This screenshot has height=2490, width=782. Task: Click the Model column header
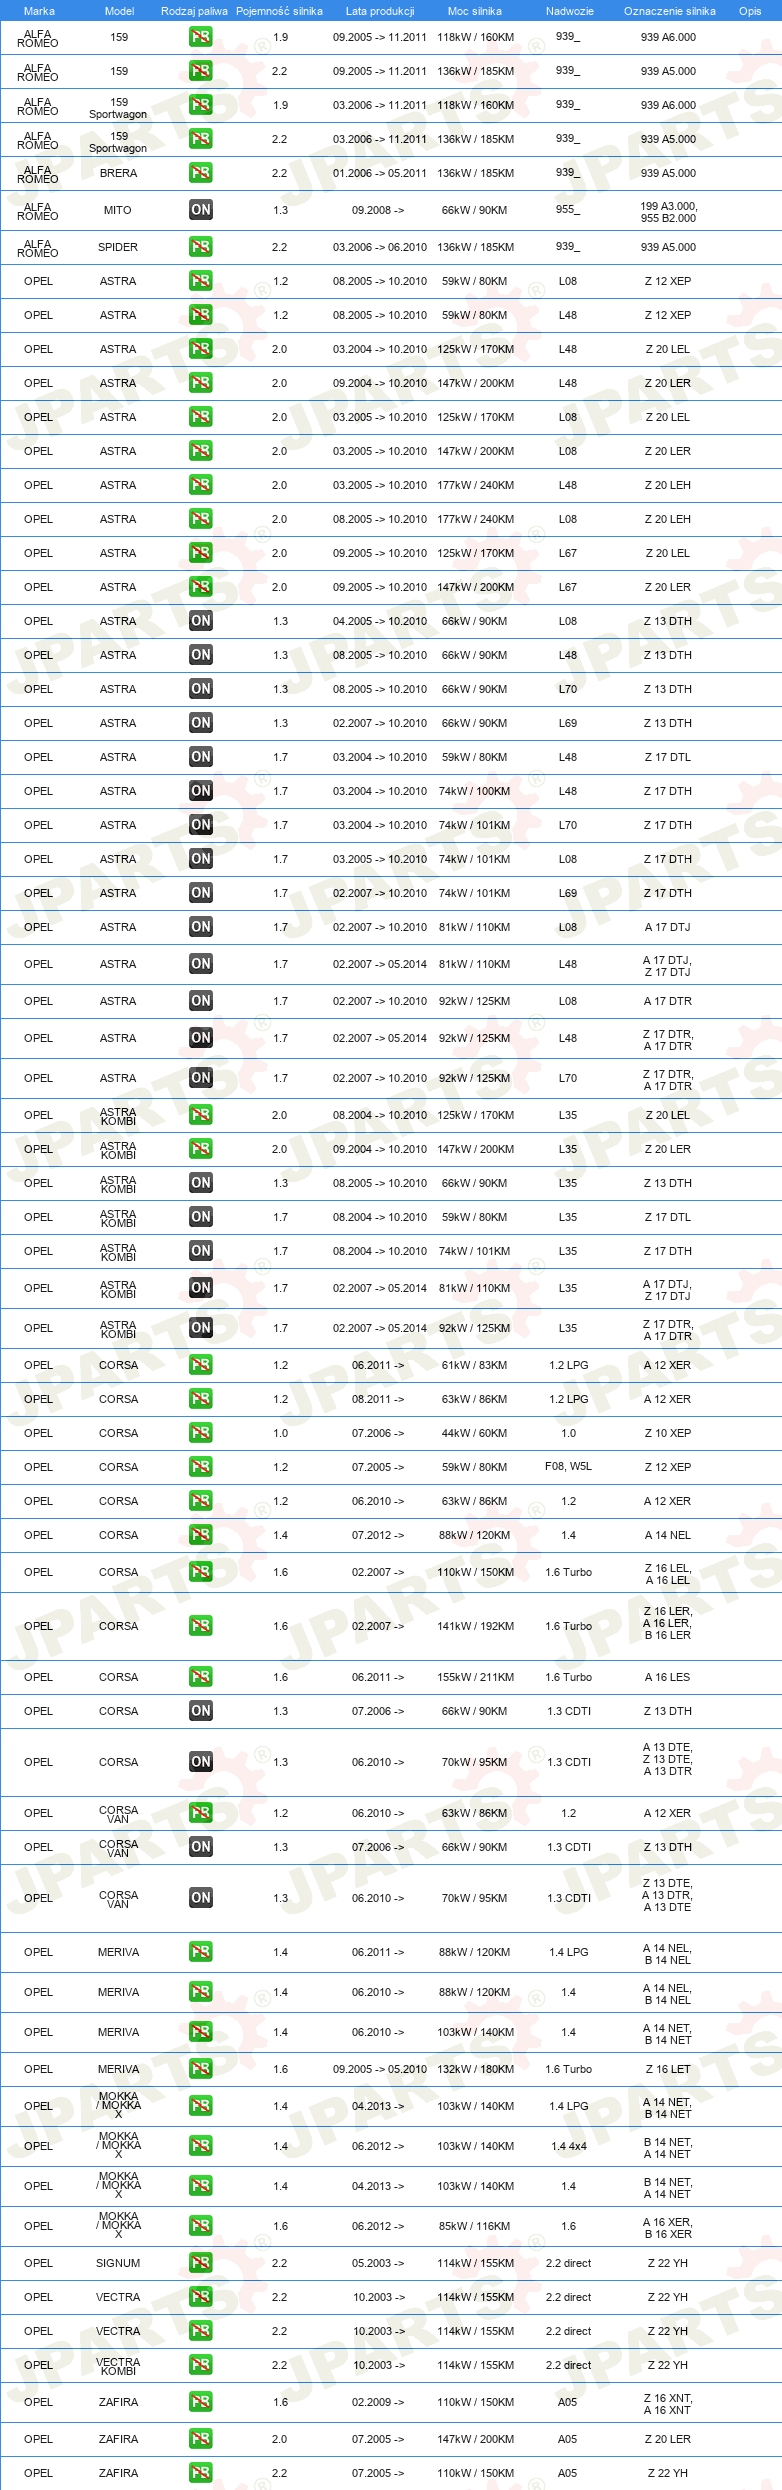tap(120, 11)
